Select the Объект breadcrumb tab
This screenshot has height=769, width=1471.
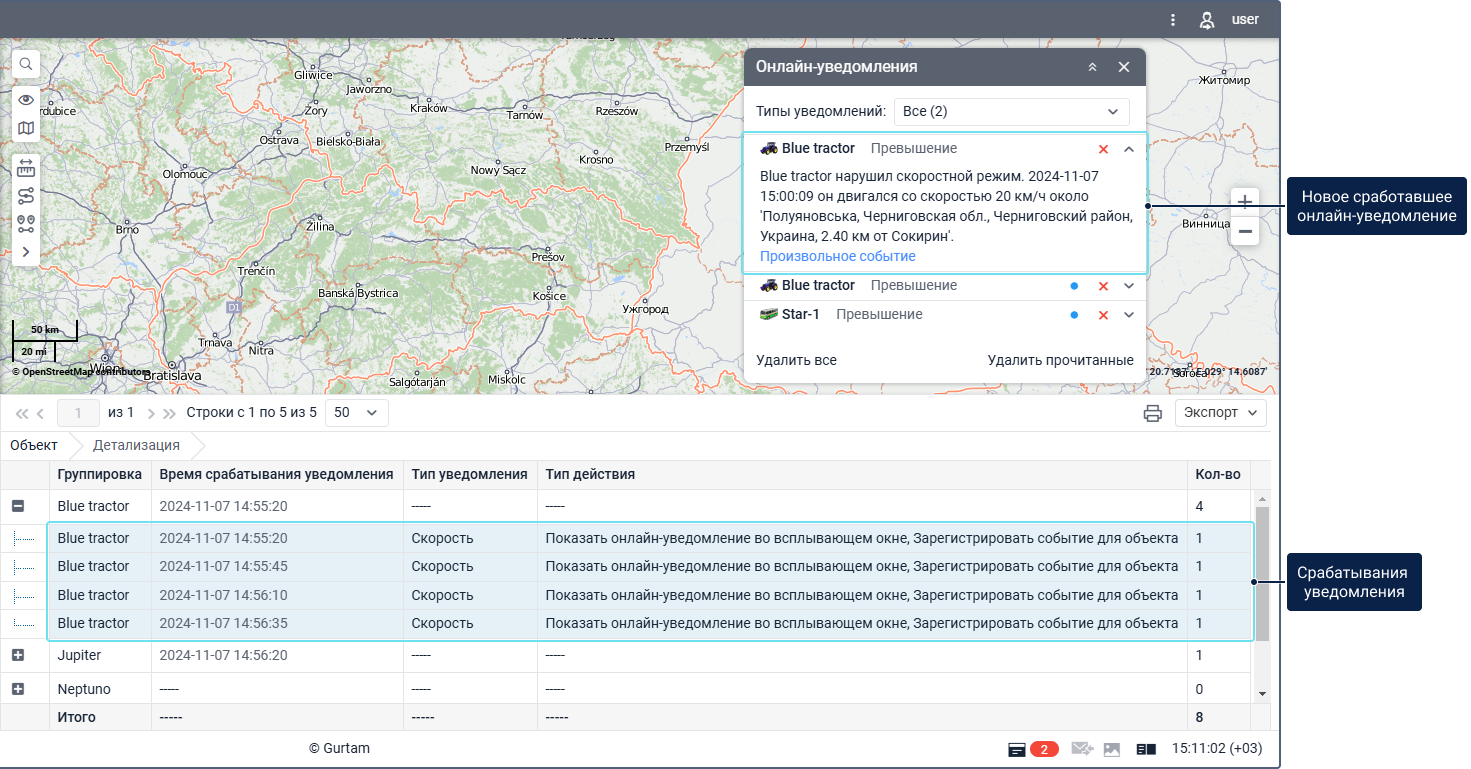(34, 445)
